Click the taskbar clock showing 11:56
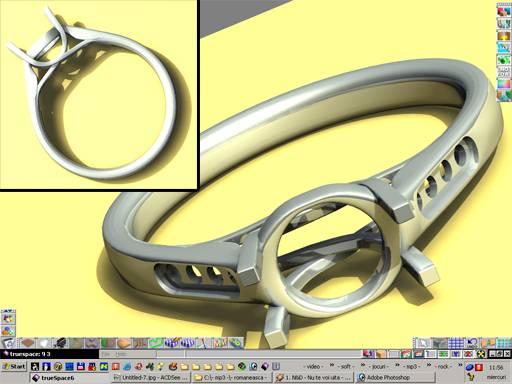Screen dimensions: 512x384 click(x=496, y=368)
